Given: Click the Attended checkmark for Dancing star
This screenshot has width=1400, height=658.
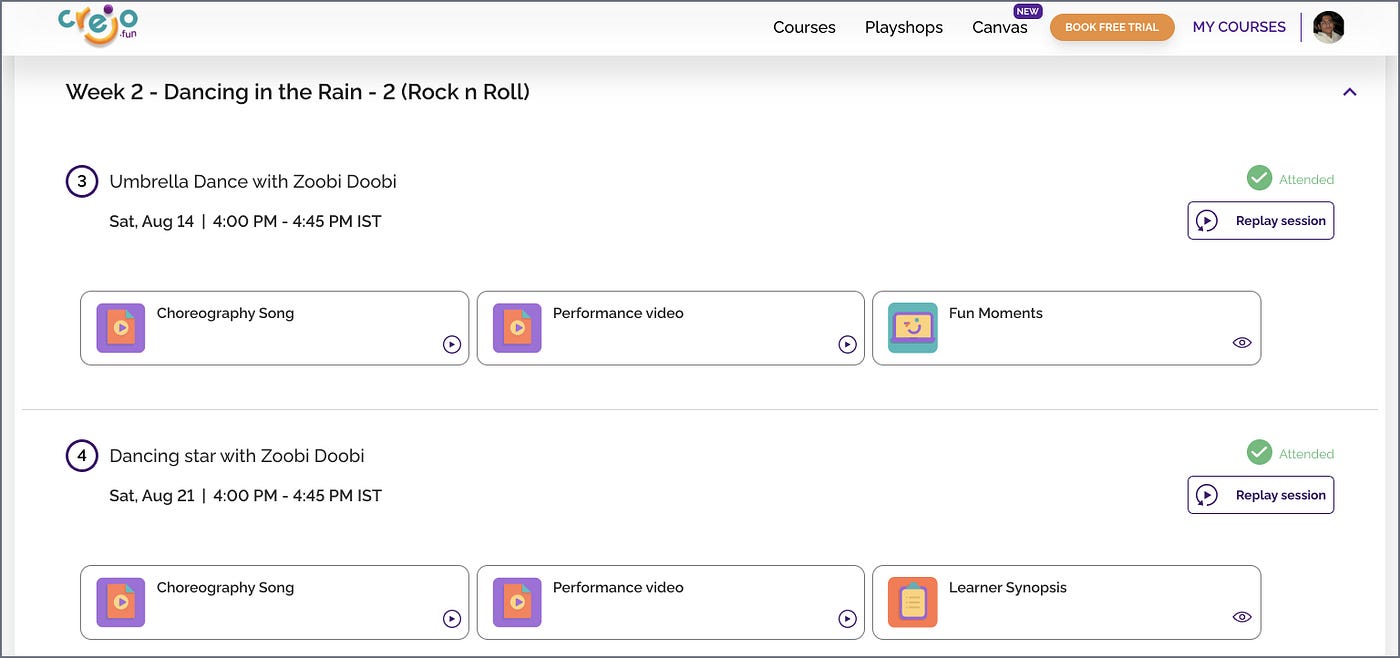Looking at the screenshot, I should [1259, 452].
